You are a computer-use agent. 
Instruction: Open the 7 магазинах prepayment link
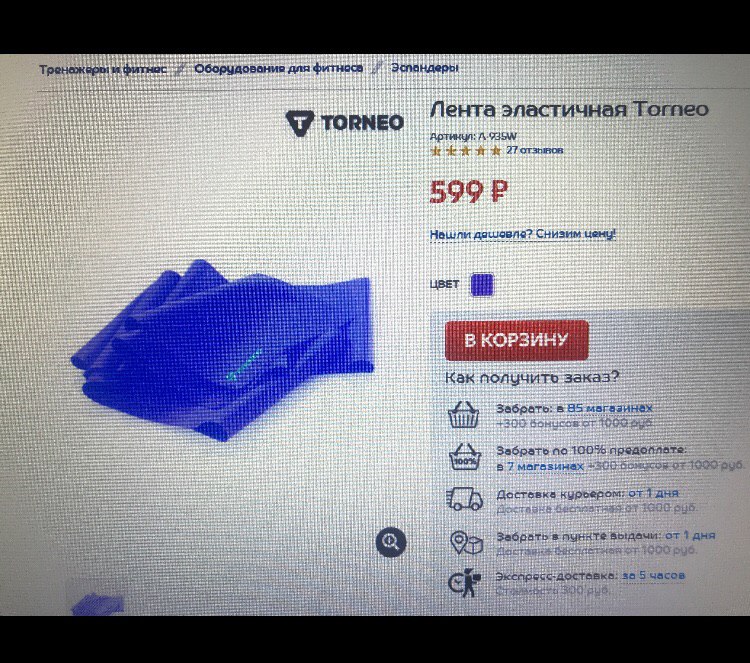click(545, 466)
